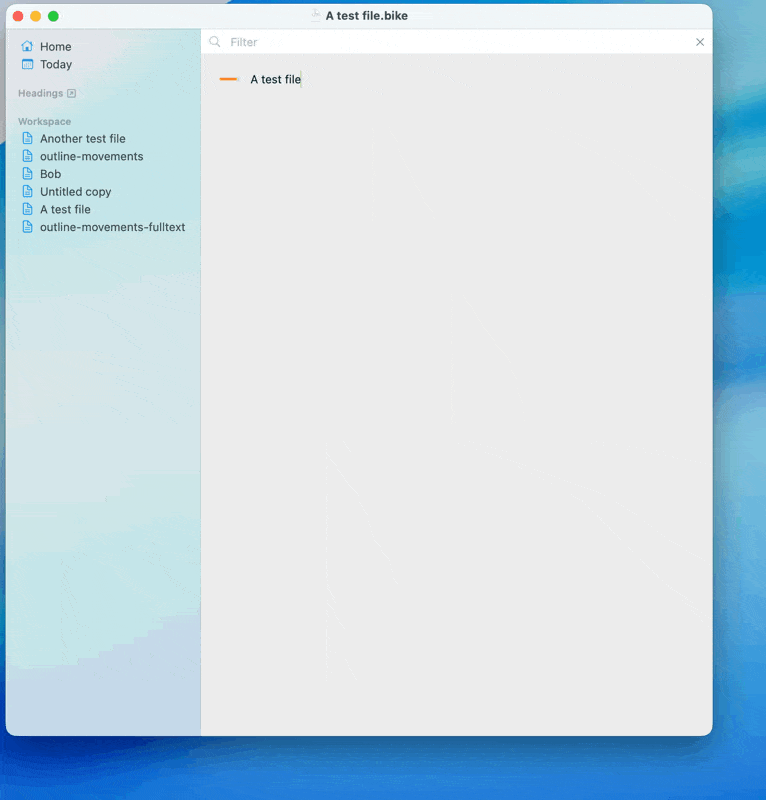Image resolution: width=766 pixels, height=800 pixels.
Task: Open the outline-movements file
Action: pyautogui.click(x=91, y=157)
